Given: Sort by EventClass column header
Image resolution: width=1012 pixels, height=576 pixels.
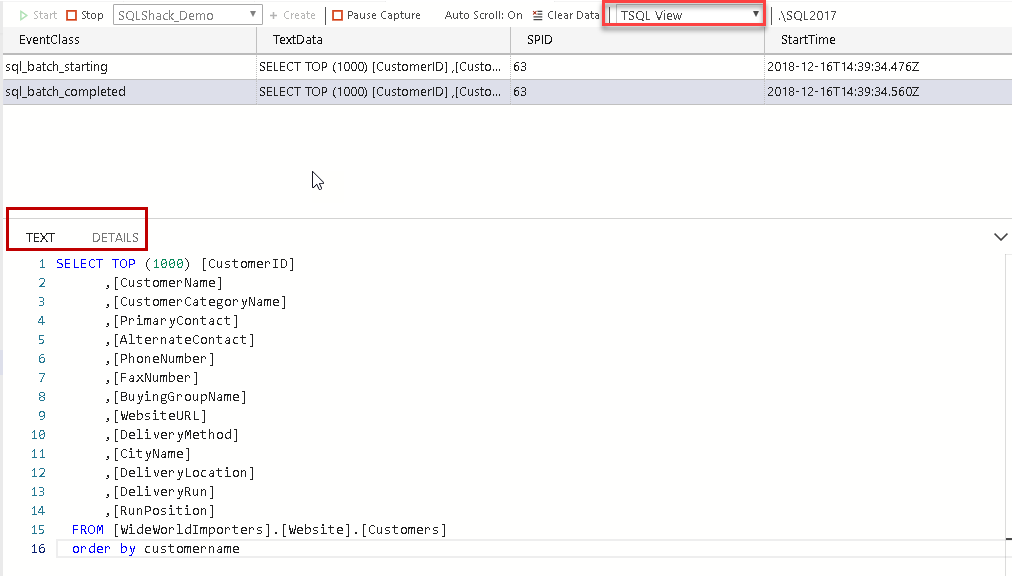Looking at the screenshot, I should 49,39.
